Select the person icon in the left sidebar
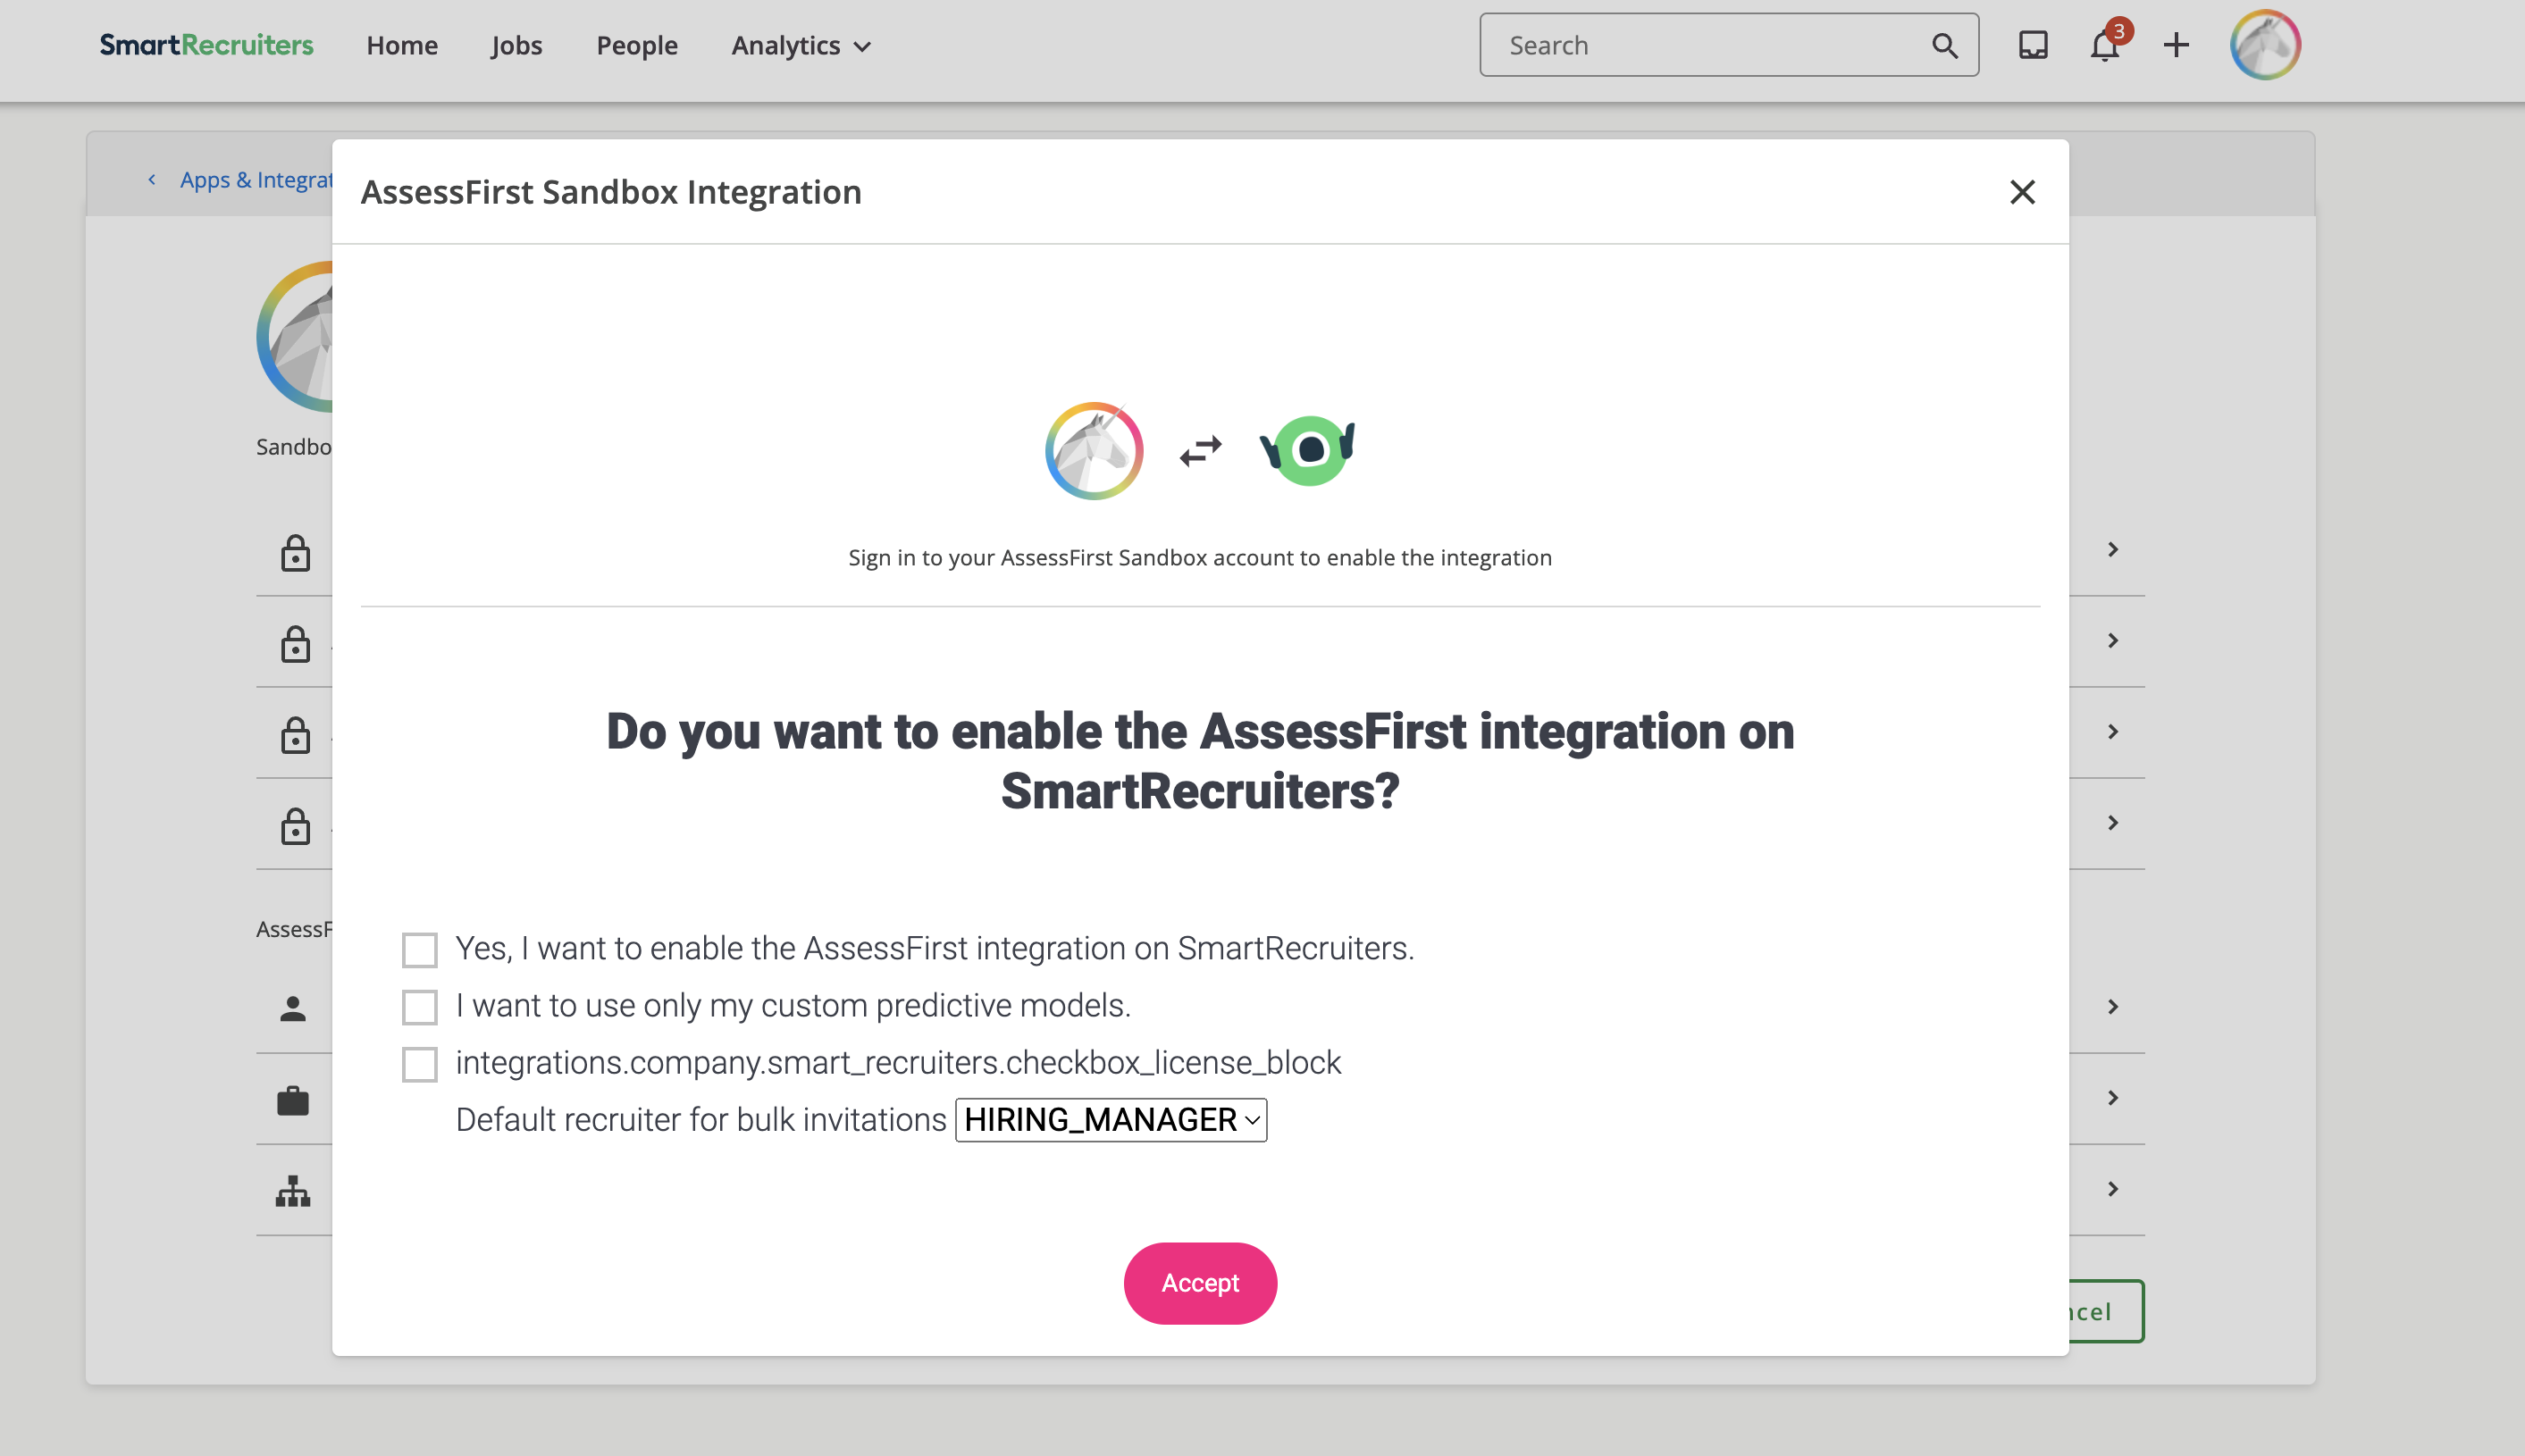Viewport: 2525px width, 1456px height. [293, 1009]
